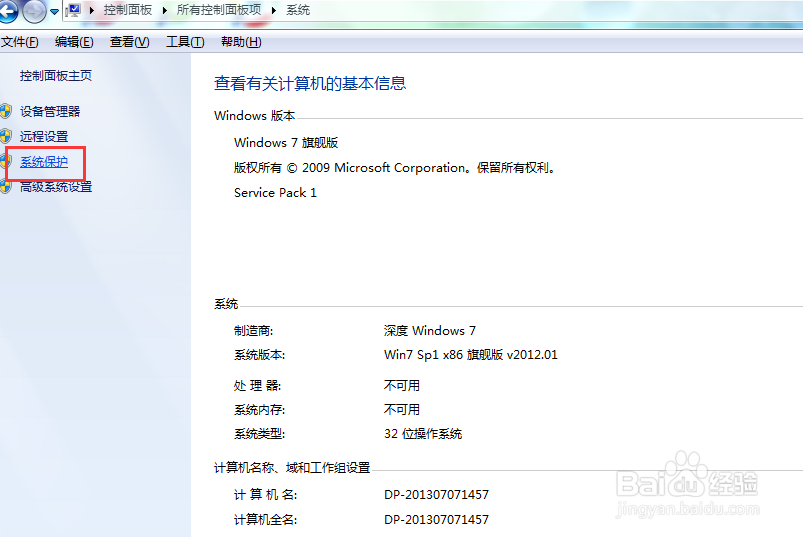Viewport: 803px width, 537px height.
Task: Click the 系统类型 label
Action: tap(260, 434)
